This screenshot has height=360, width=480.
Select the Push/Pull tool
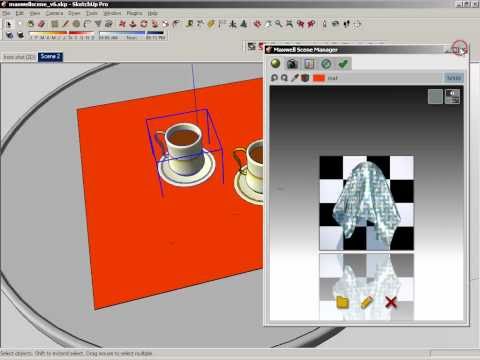coord(133,24)
